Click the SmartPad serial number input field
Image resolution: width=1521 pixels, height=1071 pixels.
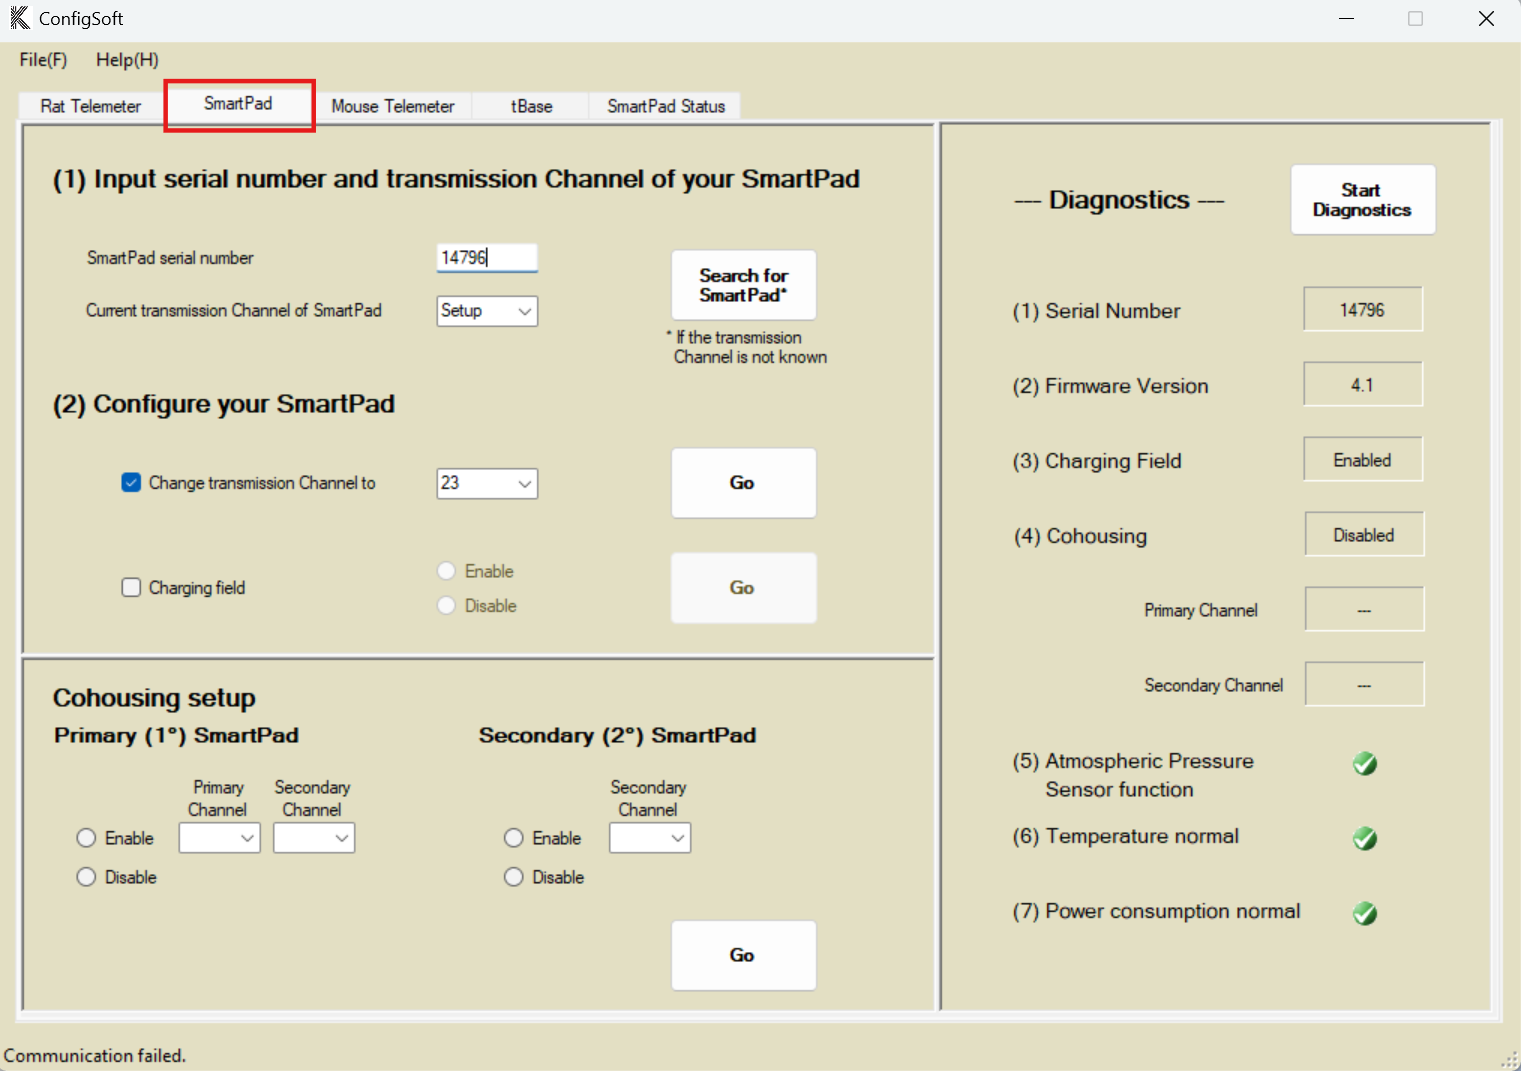point(487,258)
